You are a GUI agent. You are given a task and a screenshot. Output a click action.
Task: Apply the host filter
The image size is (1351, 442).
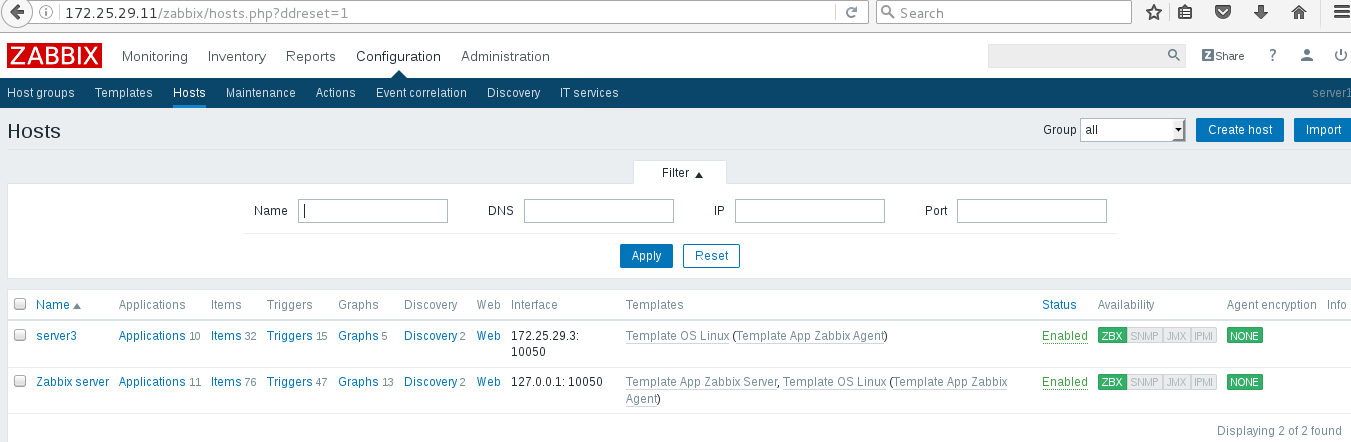(646, 256)
